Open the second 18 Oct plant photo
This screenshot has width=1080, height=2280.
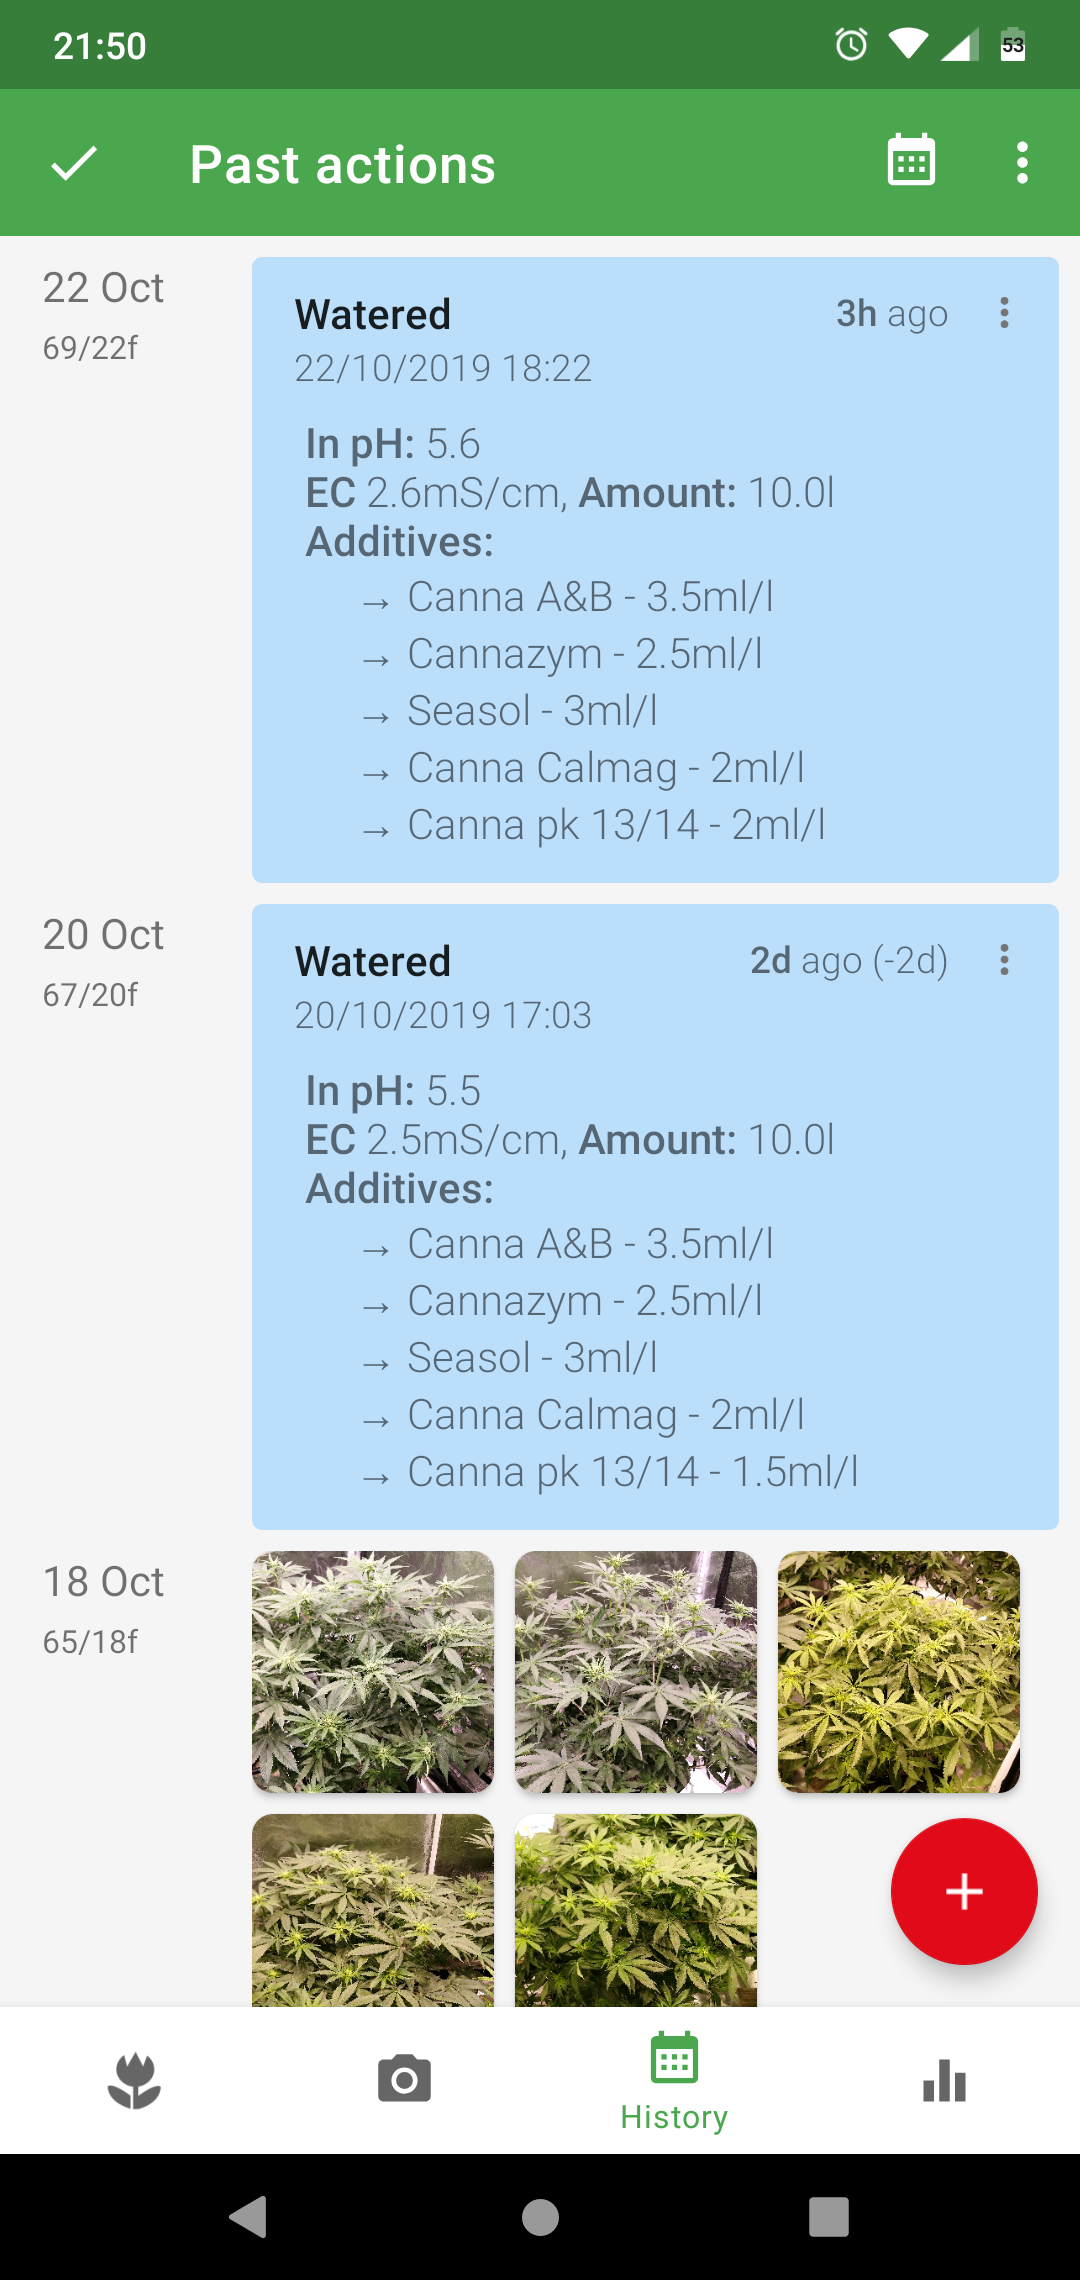pyautogui.click(x=636, y=1671)
